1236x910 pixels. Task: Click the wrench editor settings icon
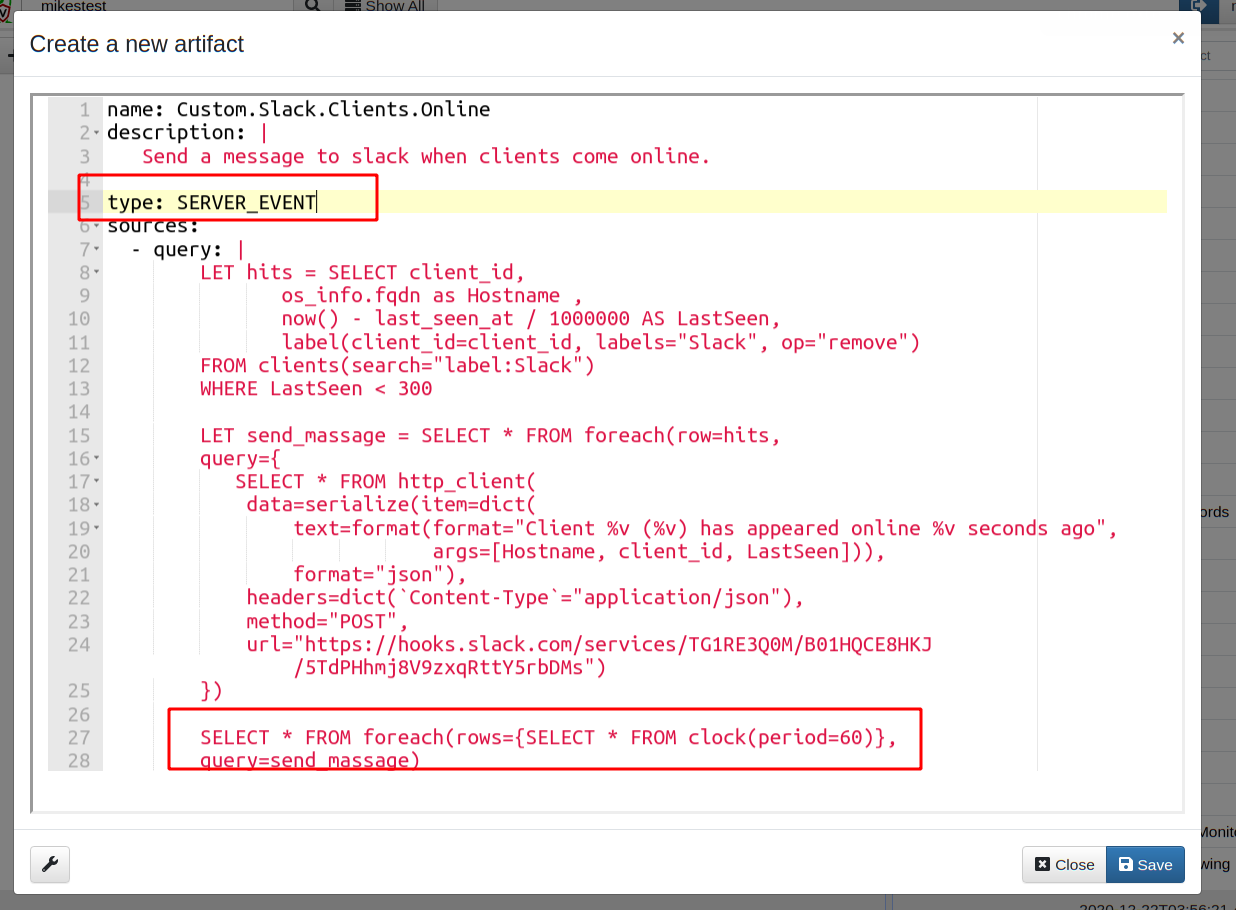click(x=50, y=864)
